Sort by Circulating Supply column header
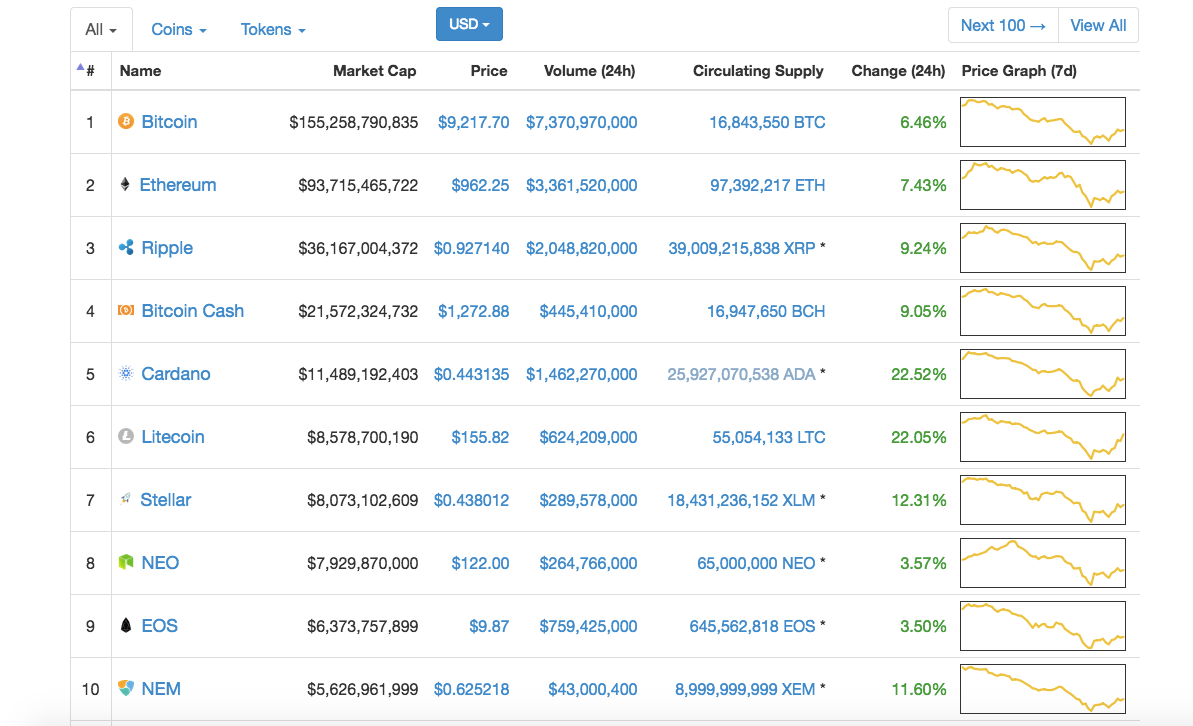Viewport: 1193px width, 726px height. point(758,71)
